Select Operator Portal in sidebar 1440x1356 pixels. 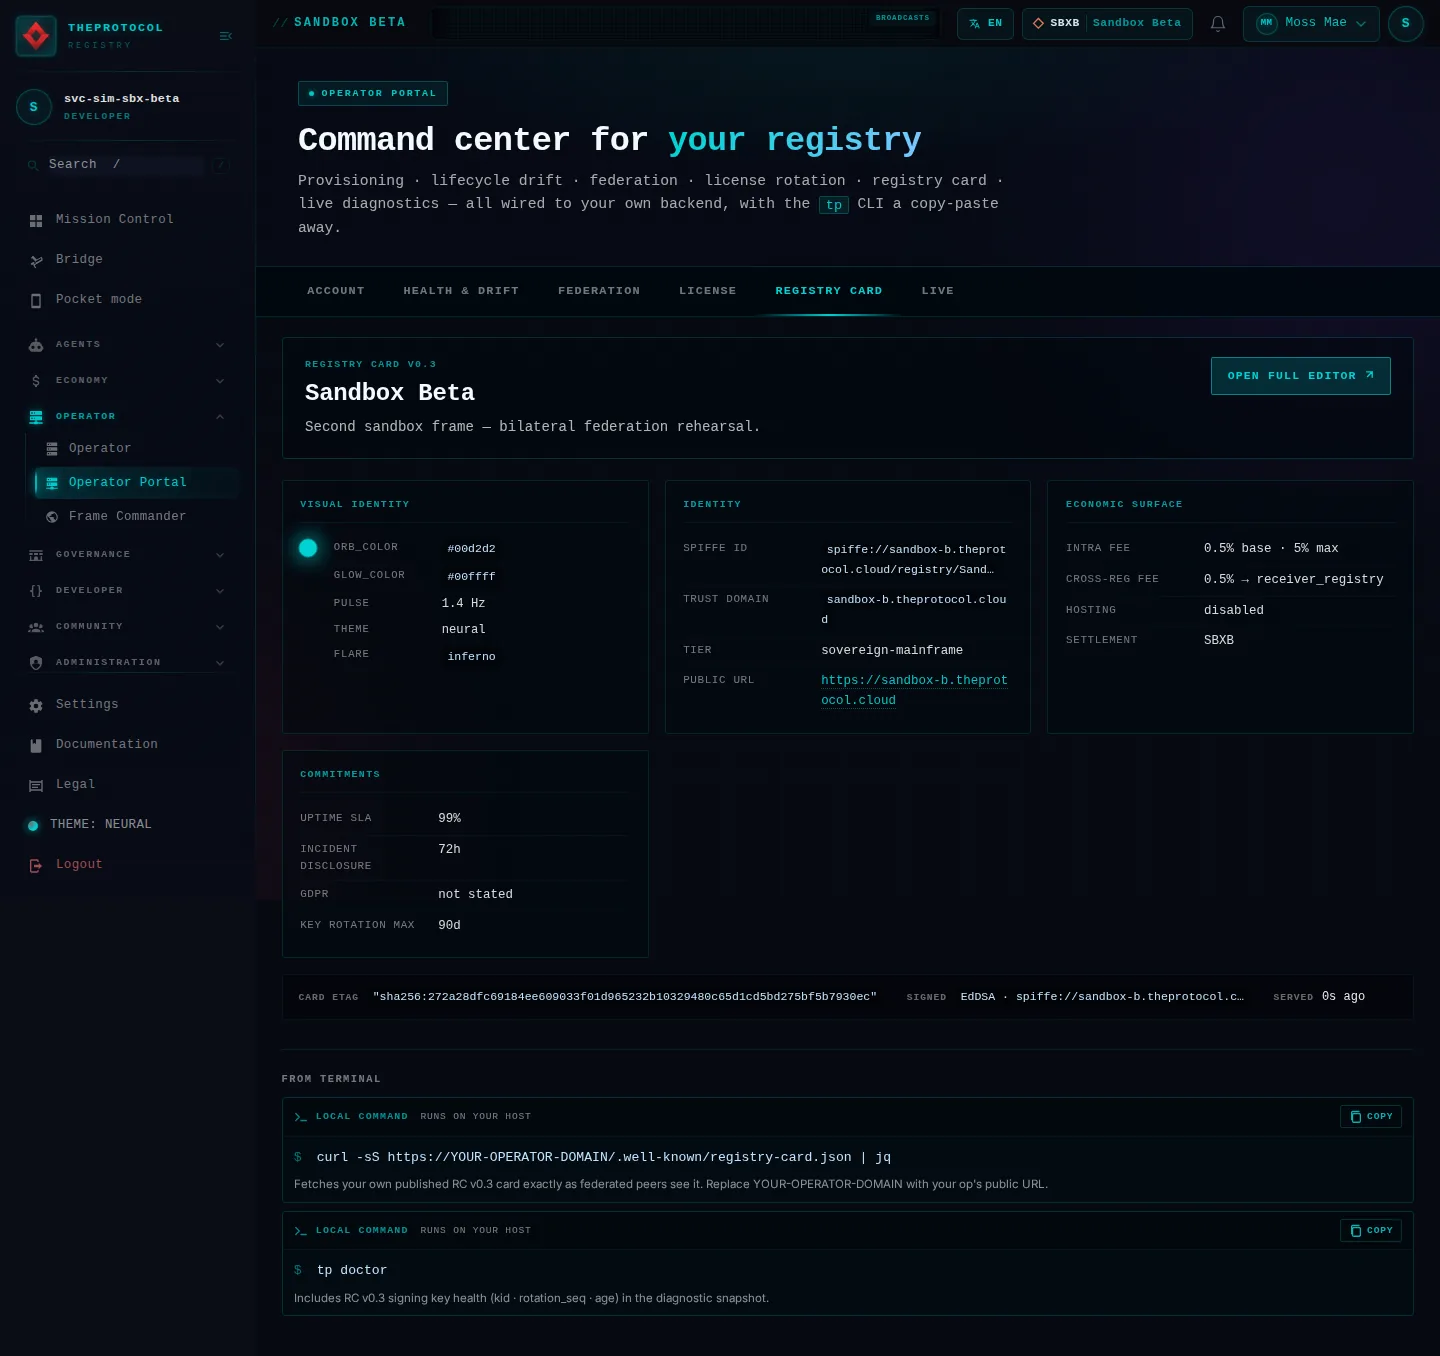[136, 483]
